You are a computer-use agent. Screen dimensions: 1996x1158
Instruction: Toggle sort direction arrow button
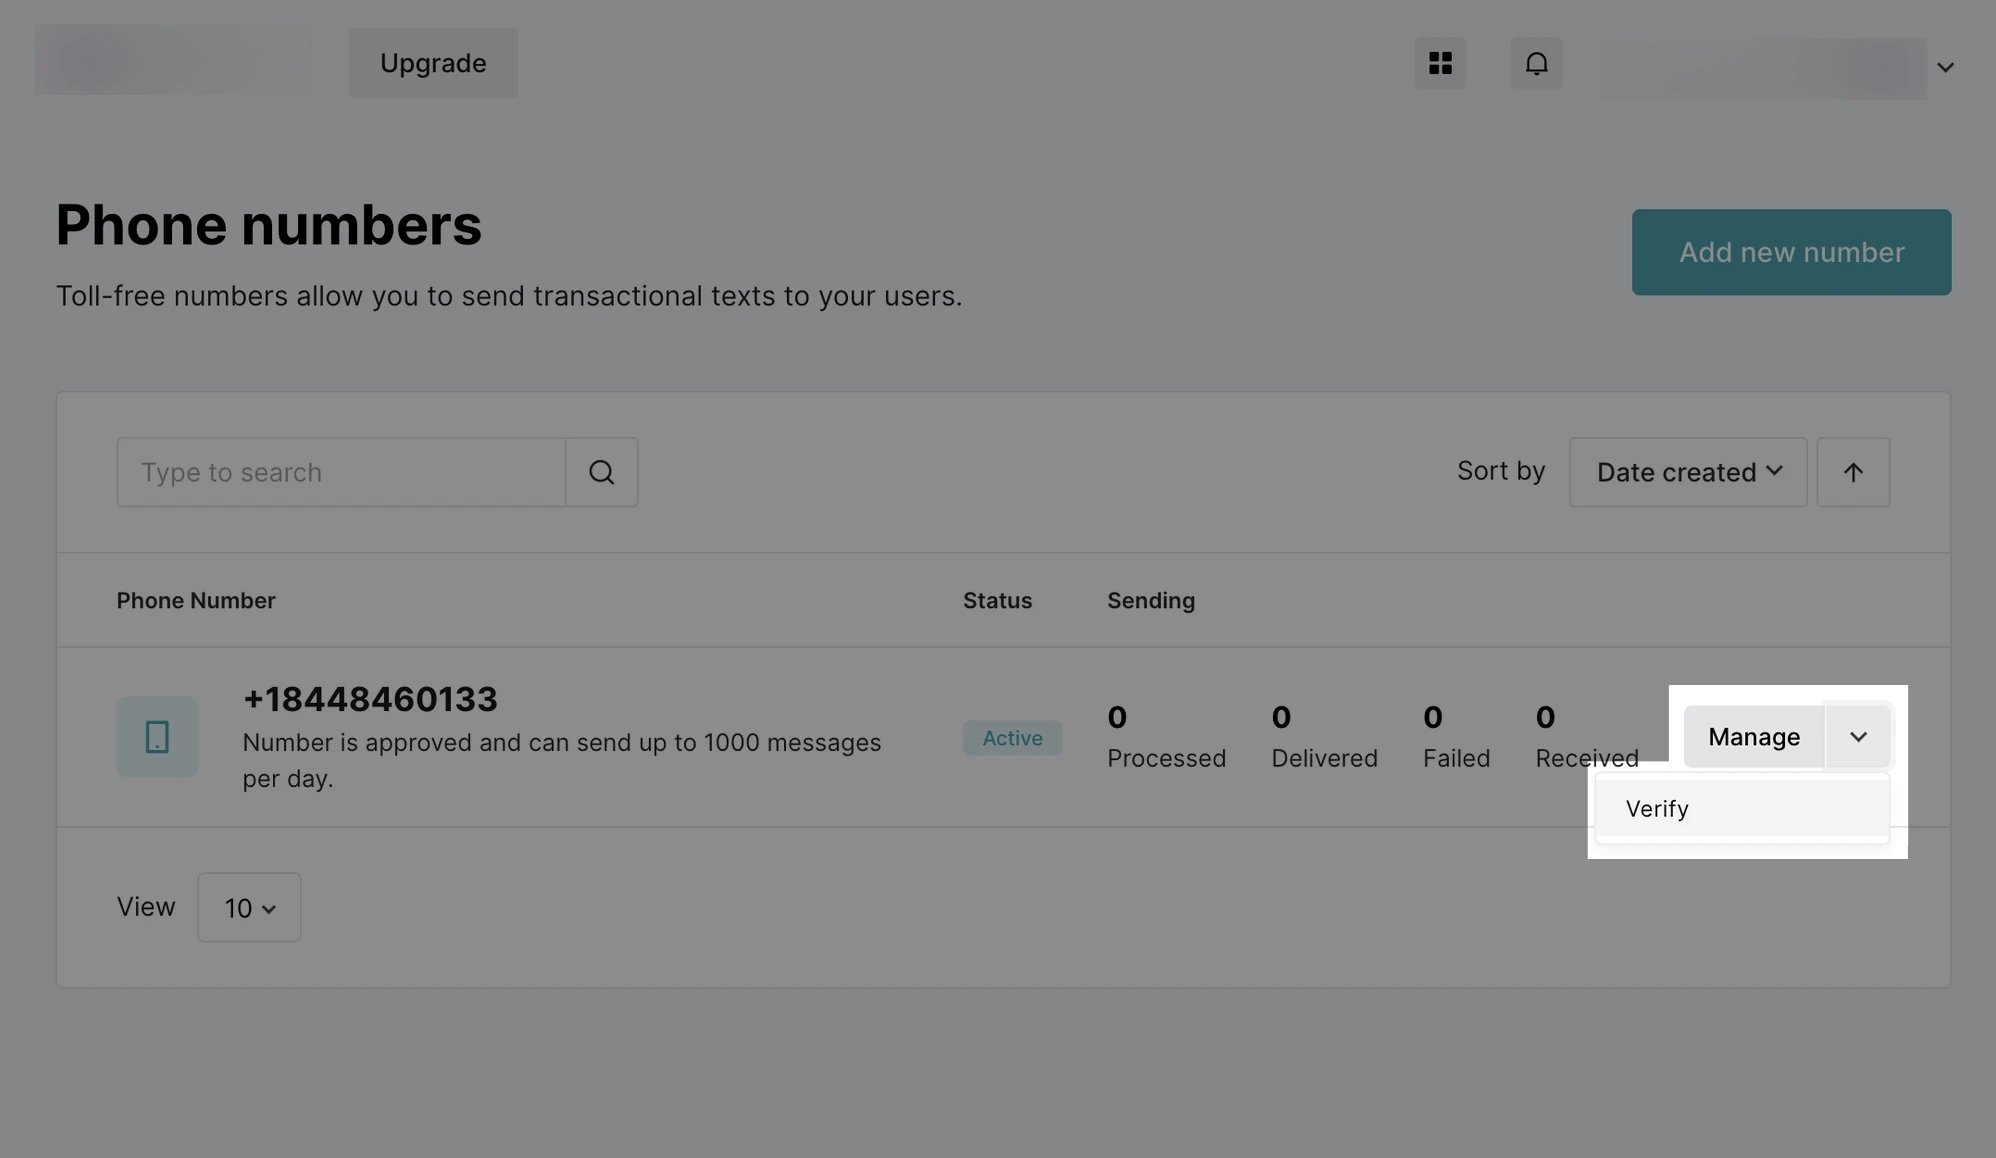coord(1853,472)
